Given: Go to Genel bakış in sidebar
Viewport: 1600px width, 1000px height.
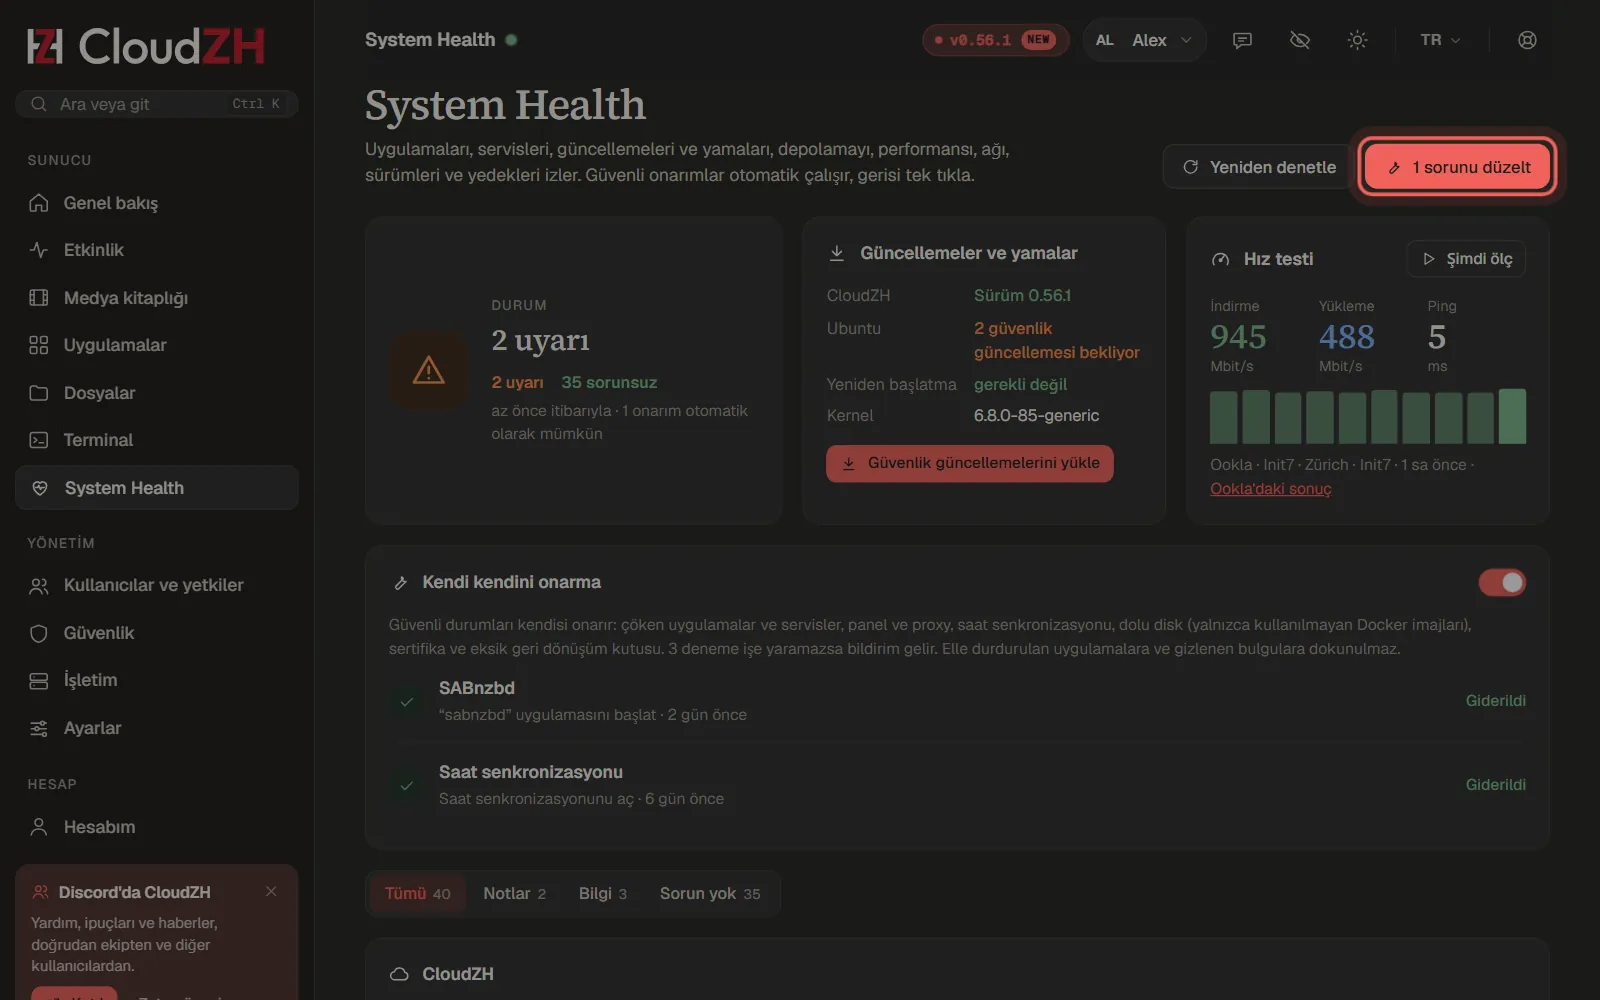Looking at the screenshot, I should 157,203.
